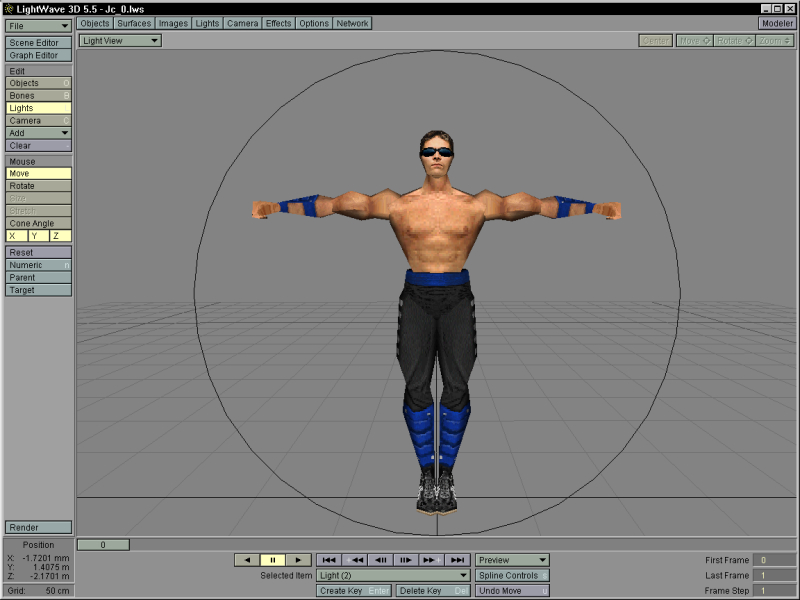Step forward one frame icon
The height and width of the screenshot is (600, 800).
point(406,560)
